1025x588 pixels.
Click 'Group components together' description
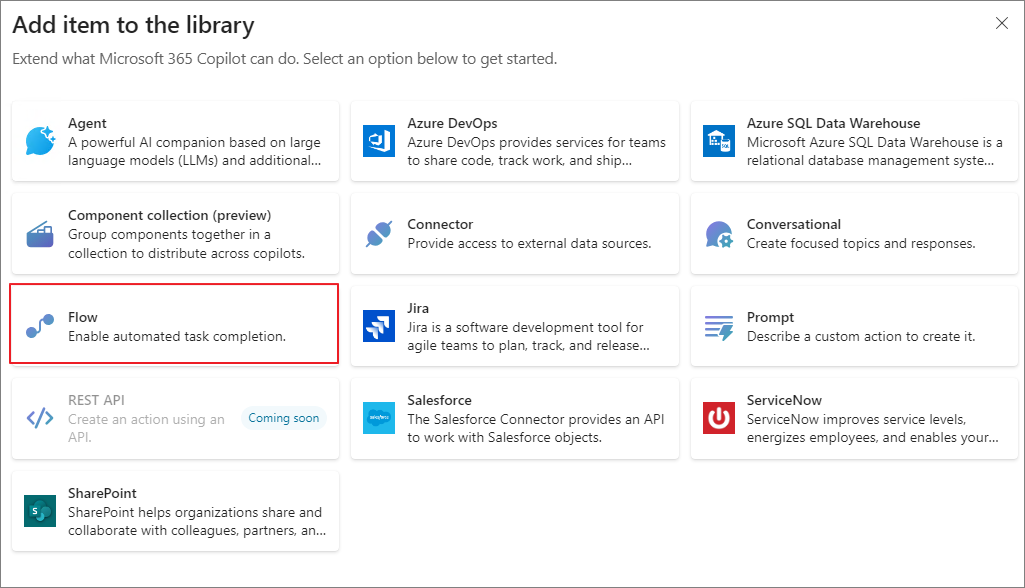186,243
